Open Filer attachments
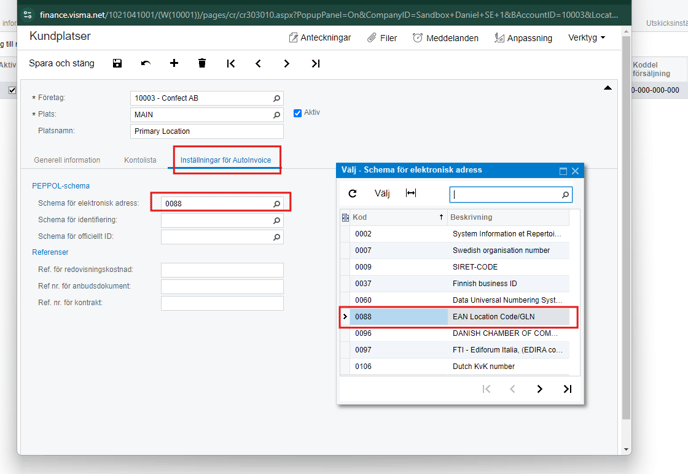Image resolution: width=688 pixels, height=474 pixels. [382, 38]
